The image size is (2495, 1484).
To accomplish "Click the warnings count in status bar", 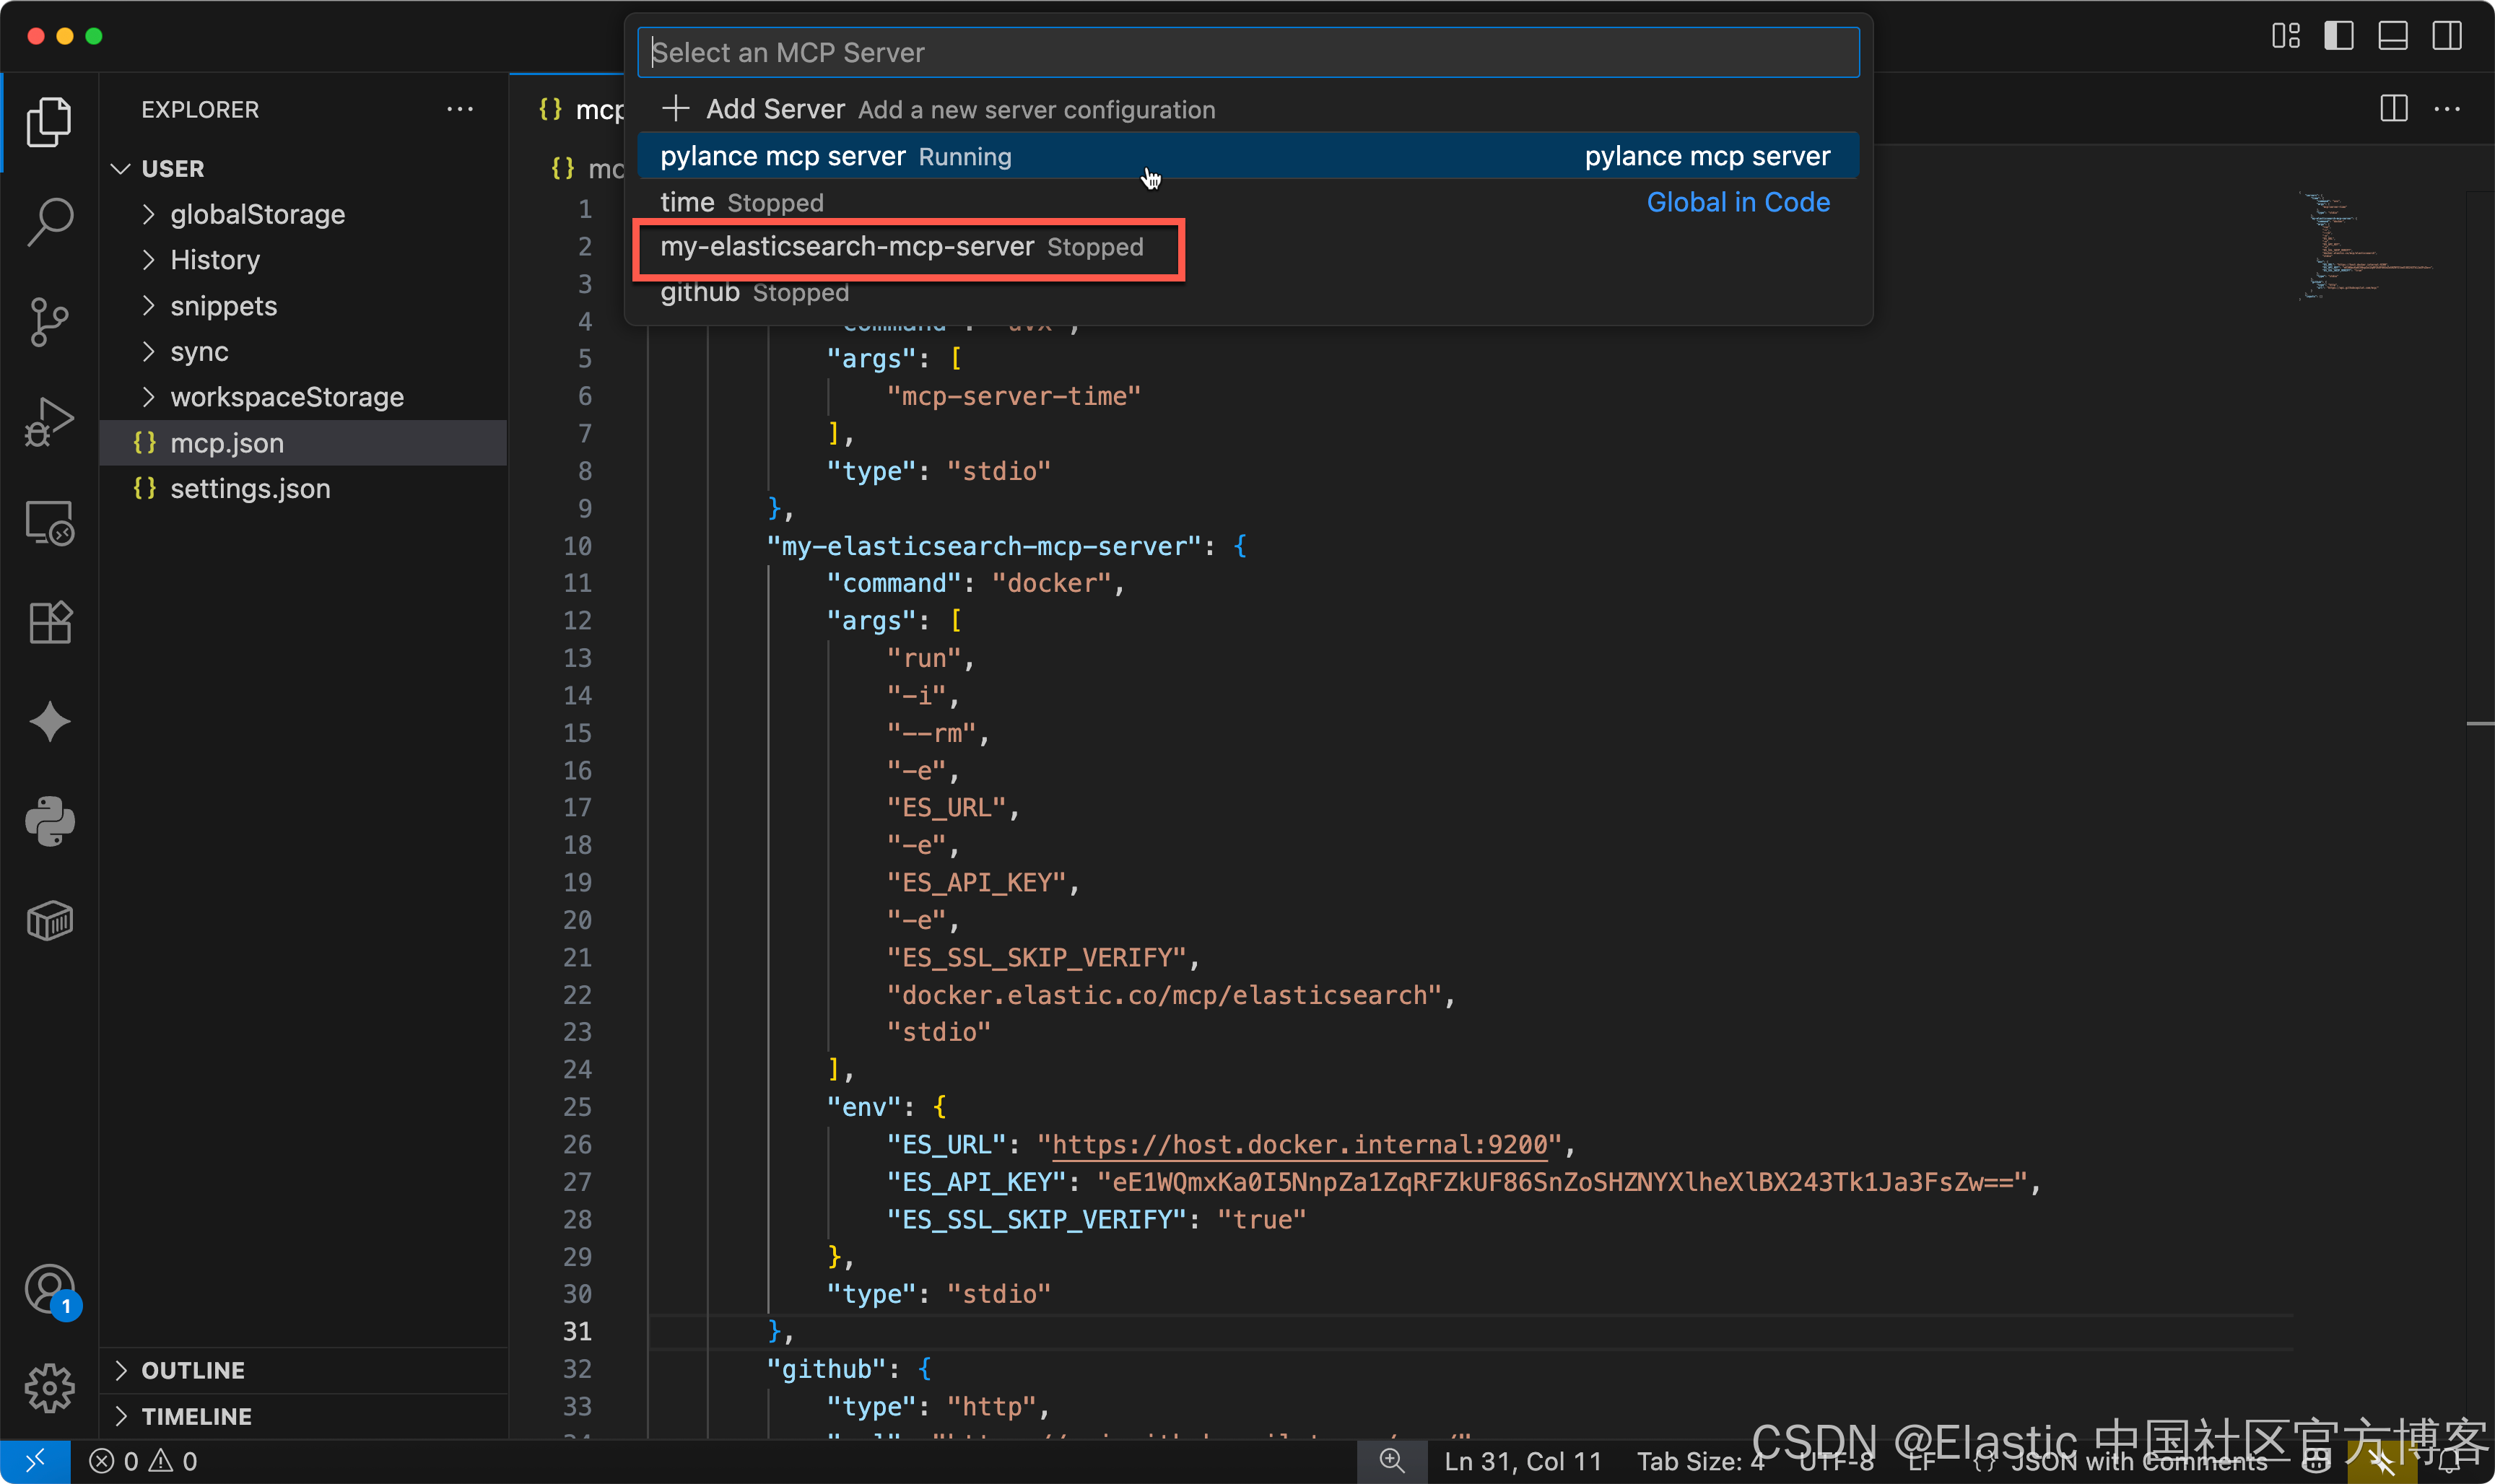I will click(x=173, y=1461).
